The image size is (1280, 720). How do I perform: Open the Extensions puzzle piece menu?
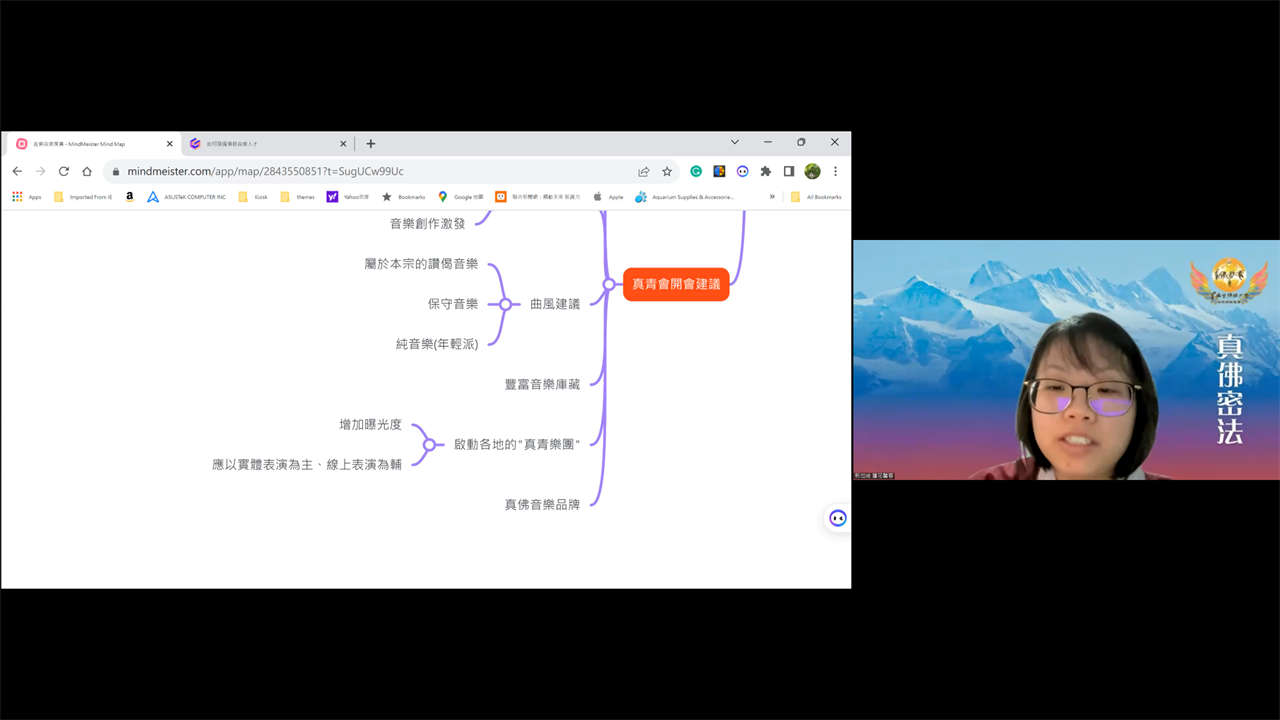click(766, 171)
